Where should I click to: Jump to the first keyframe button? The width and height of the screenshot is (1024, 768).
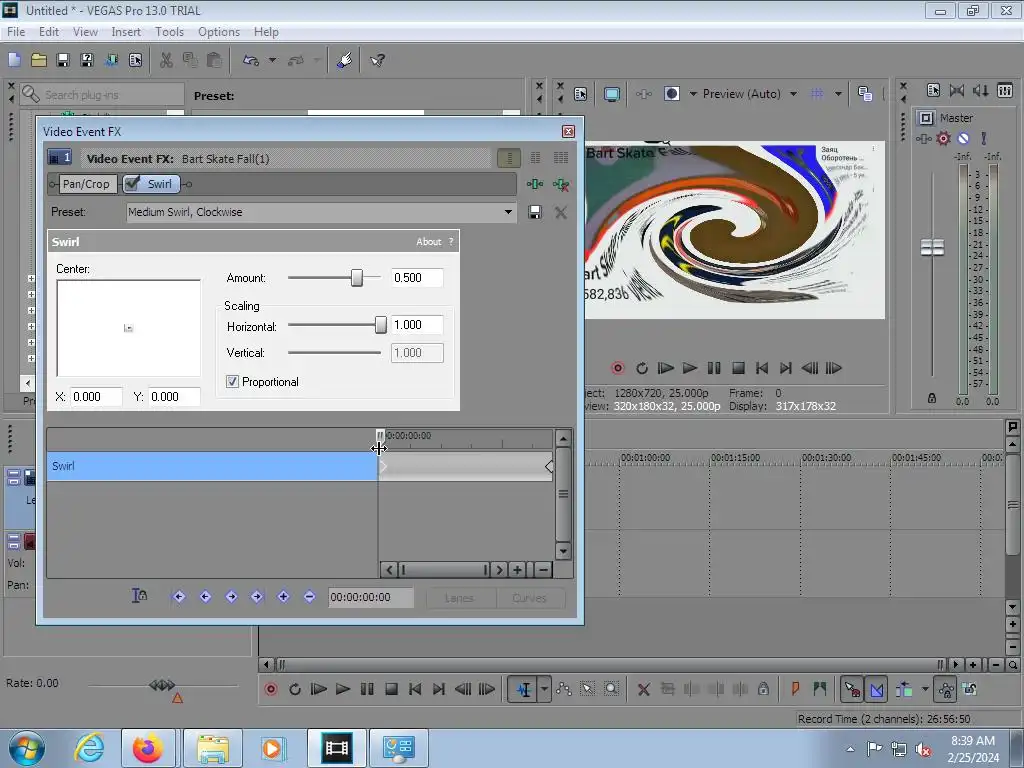(179, 596)
